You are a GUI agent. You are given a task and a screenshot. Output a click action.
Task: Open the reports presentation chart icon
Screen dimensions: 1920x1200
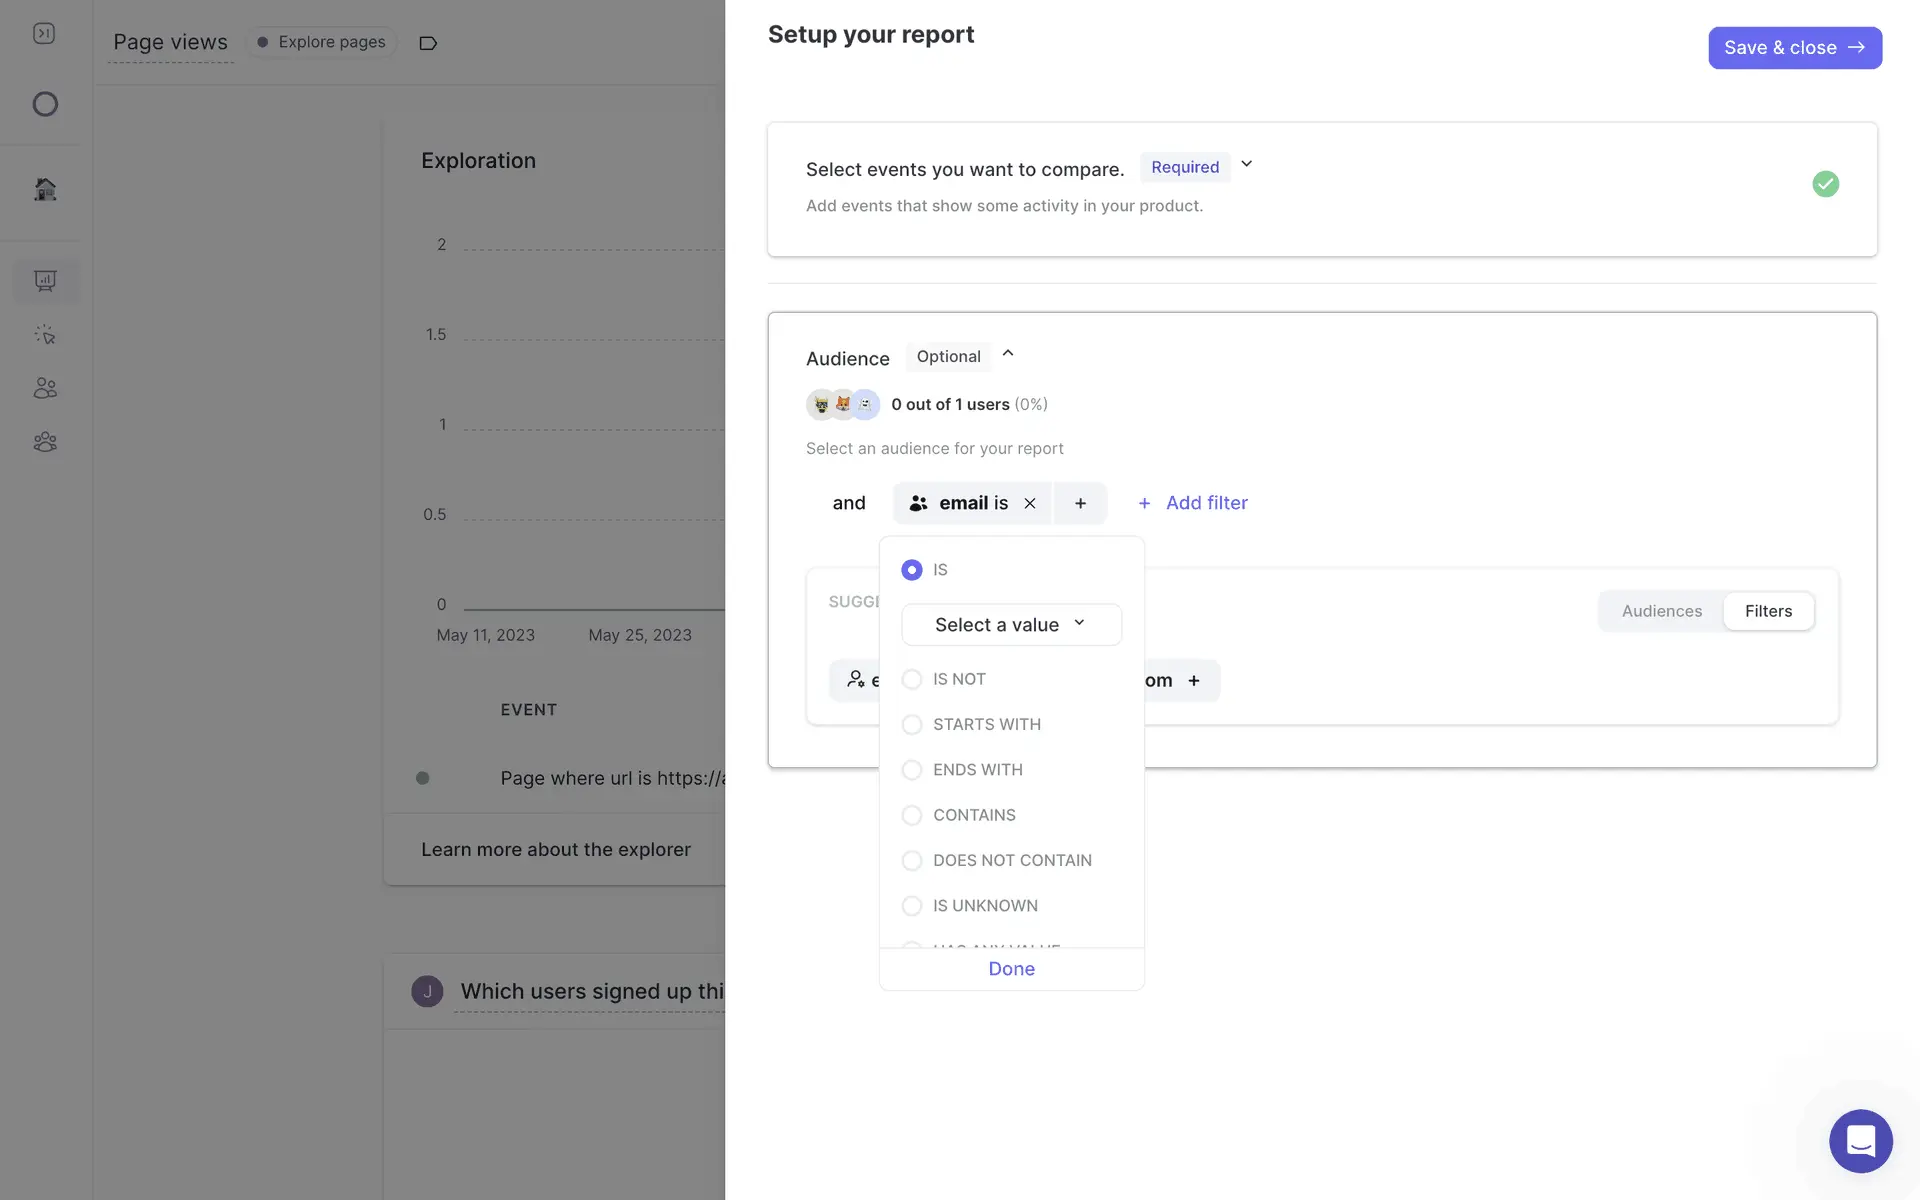click(x=45, y=281)
